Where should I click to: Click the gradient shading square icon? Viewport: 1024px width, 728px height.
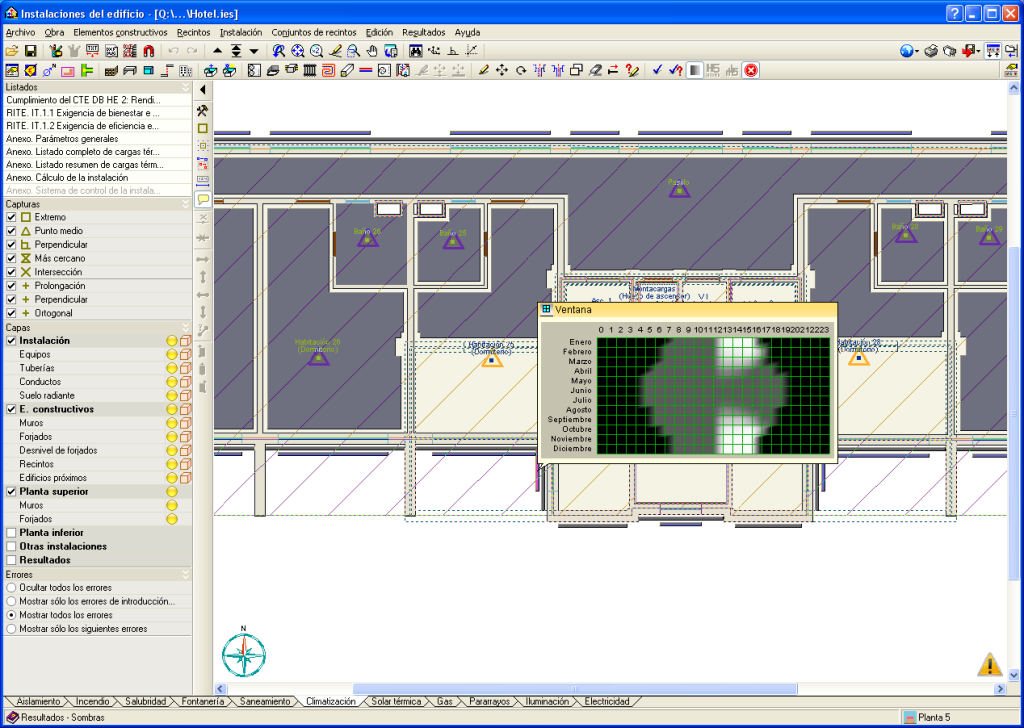[695, 71]
